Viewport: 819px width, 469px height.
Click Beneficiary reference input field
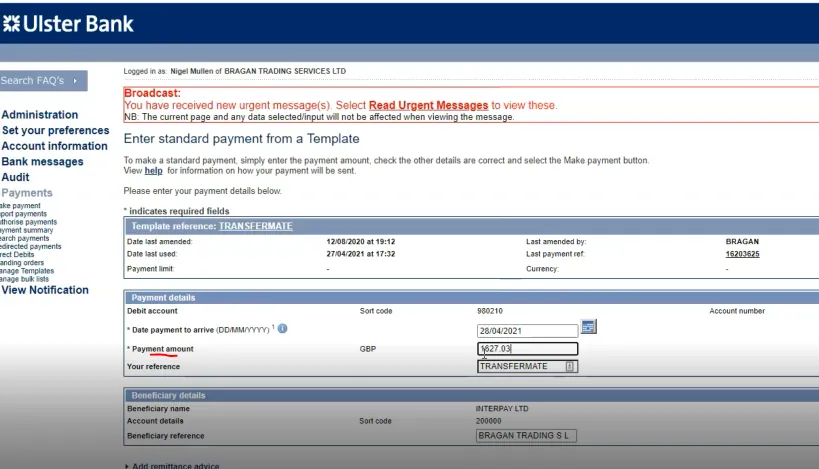click(526, 436)
